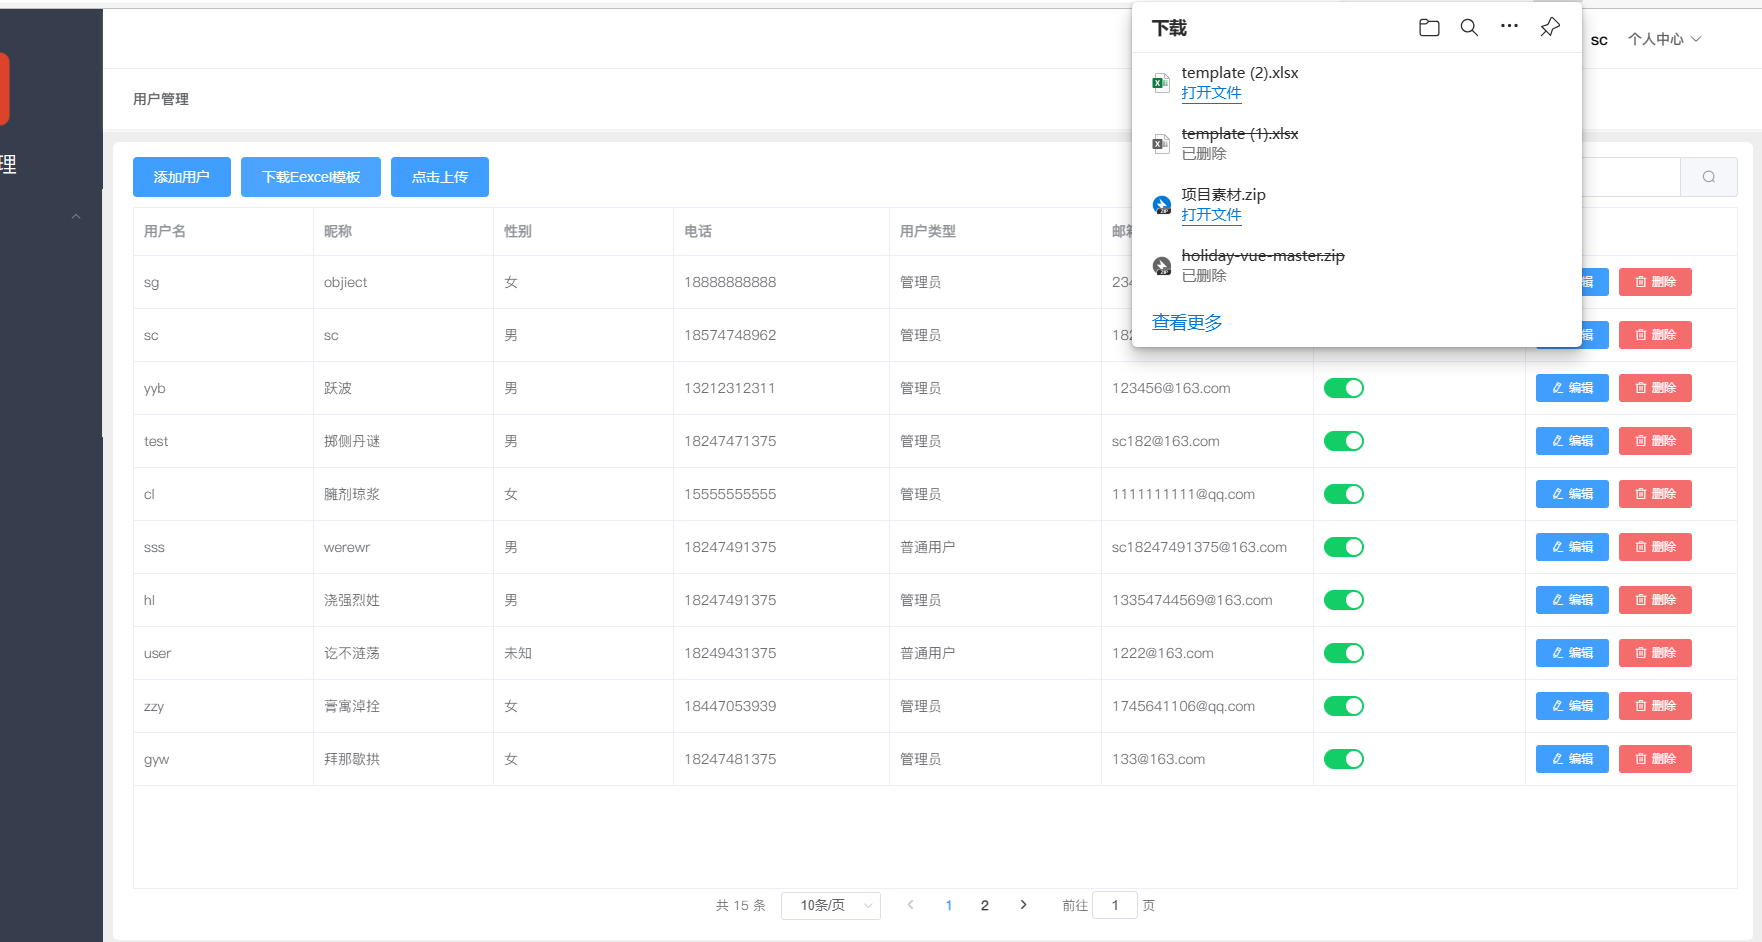
Task: Select page 2 in pagination
Action: click(985, 905)
